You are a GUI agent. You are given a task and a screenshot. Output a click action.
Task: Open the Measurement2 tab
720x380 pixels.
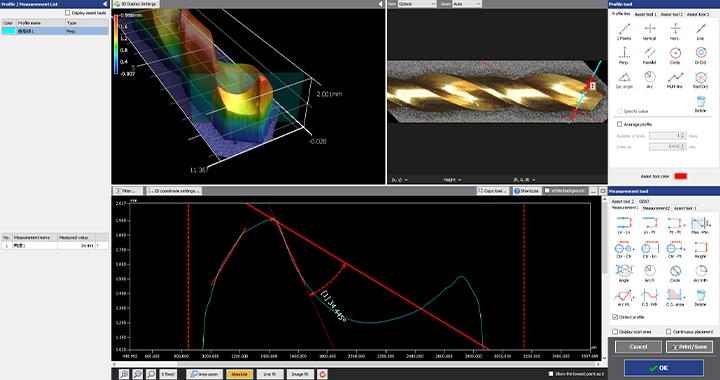click(x=656, y=208)
